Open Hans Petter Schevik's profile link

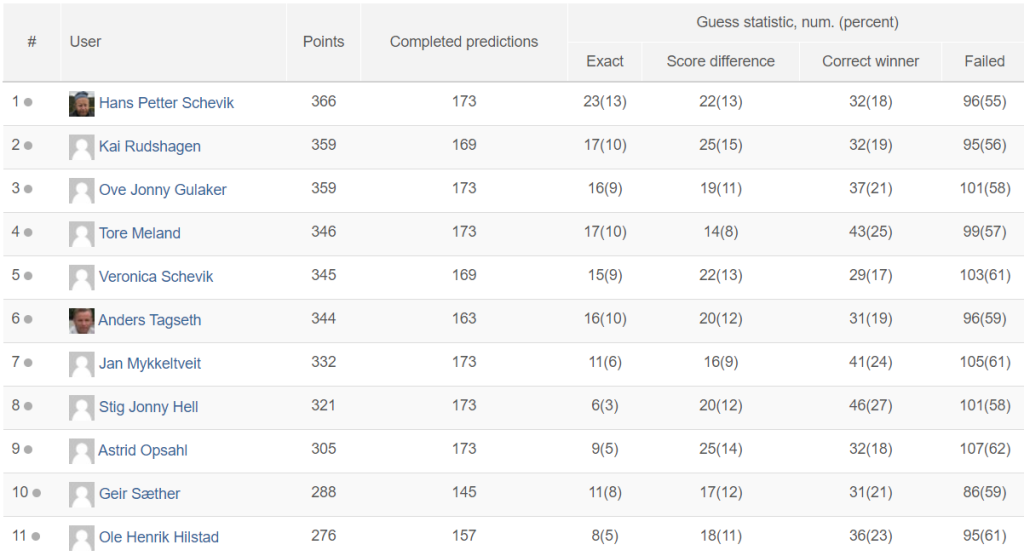coord(166,103)
